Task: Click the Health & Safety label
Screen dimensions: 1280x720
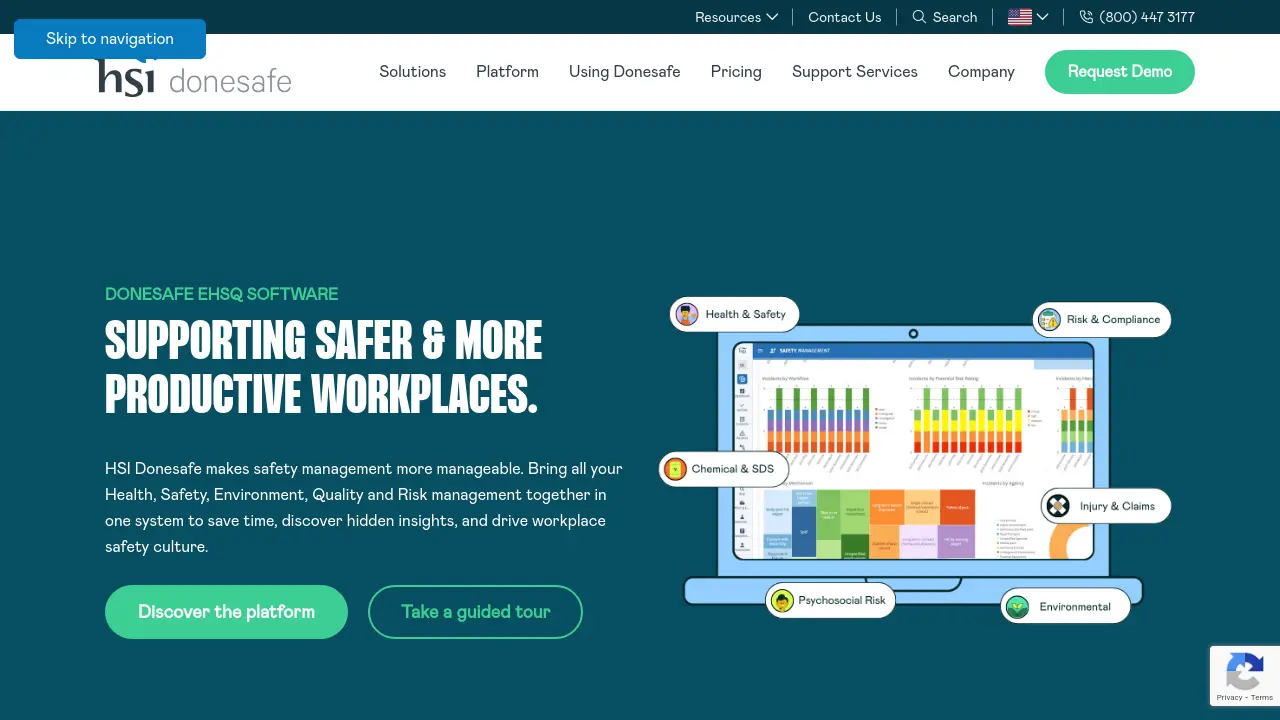Action: coord(745,314)
